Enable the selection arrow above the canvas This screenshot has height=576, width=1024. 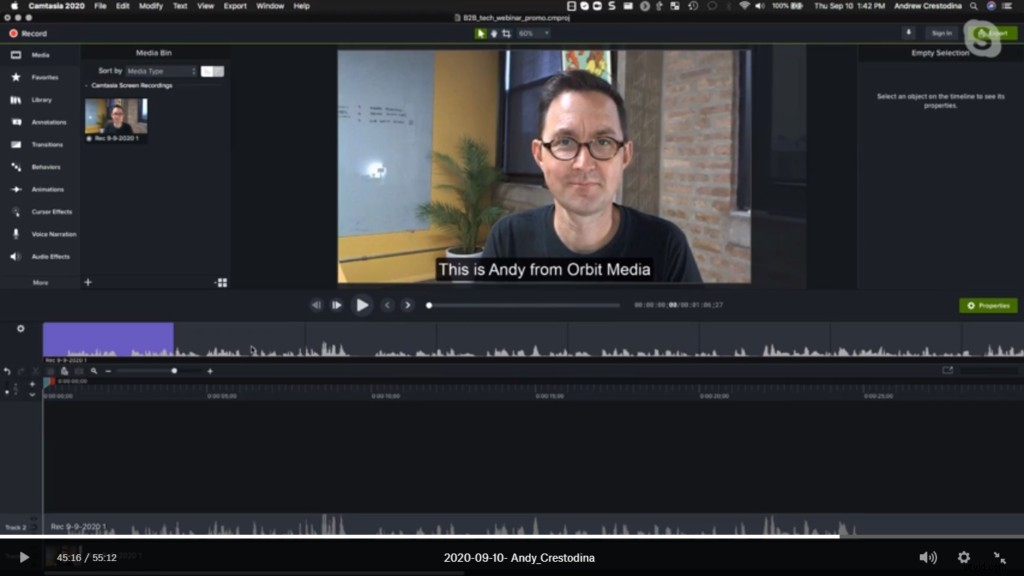click(x=479, y=32)
